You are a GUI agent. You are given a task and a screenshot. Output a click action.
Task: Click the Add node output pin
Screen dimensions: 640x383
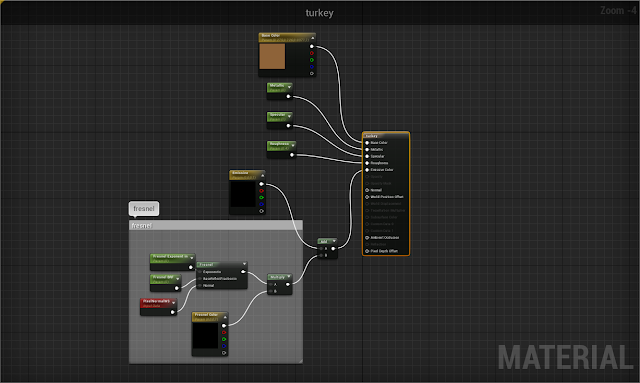coord(333,248)
